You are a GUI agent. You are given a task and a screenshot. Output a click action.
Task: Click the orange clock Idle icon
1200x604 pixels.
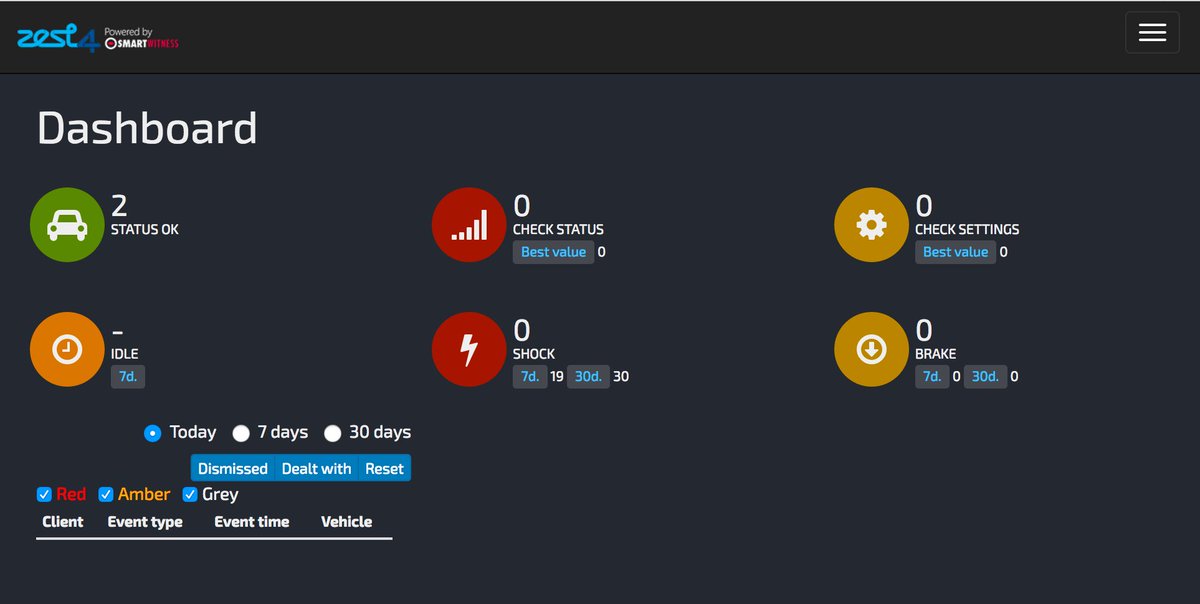pyautogui.click(x=67, y=350)
